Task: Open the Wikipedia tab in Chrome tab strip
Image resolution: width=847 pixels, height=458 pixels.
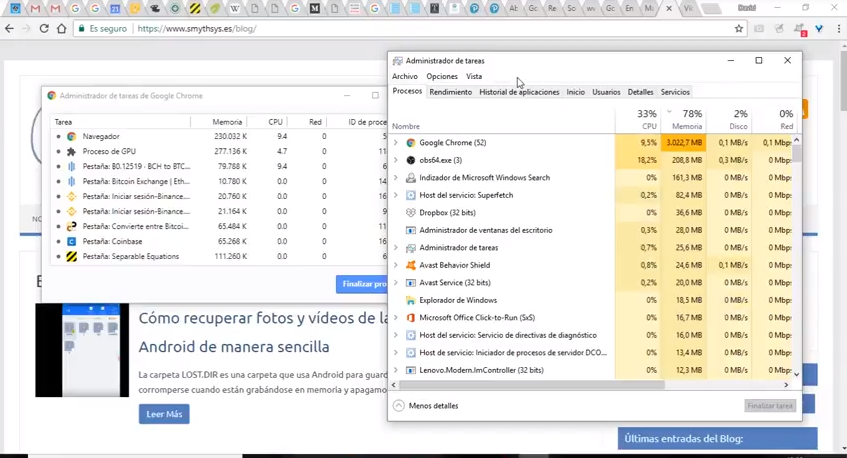Action: (234, 9)
